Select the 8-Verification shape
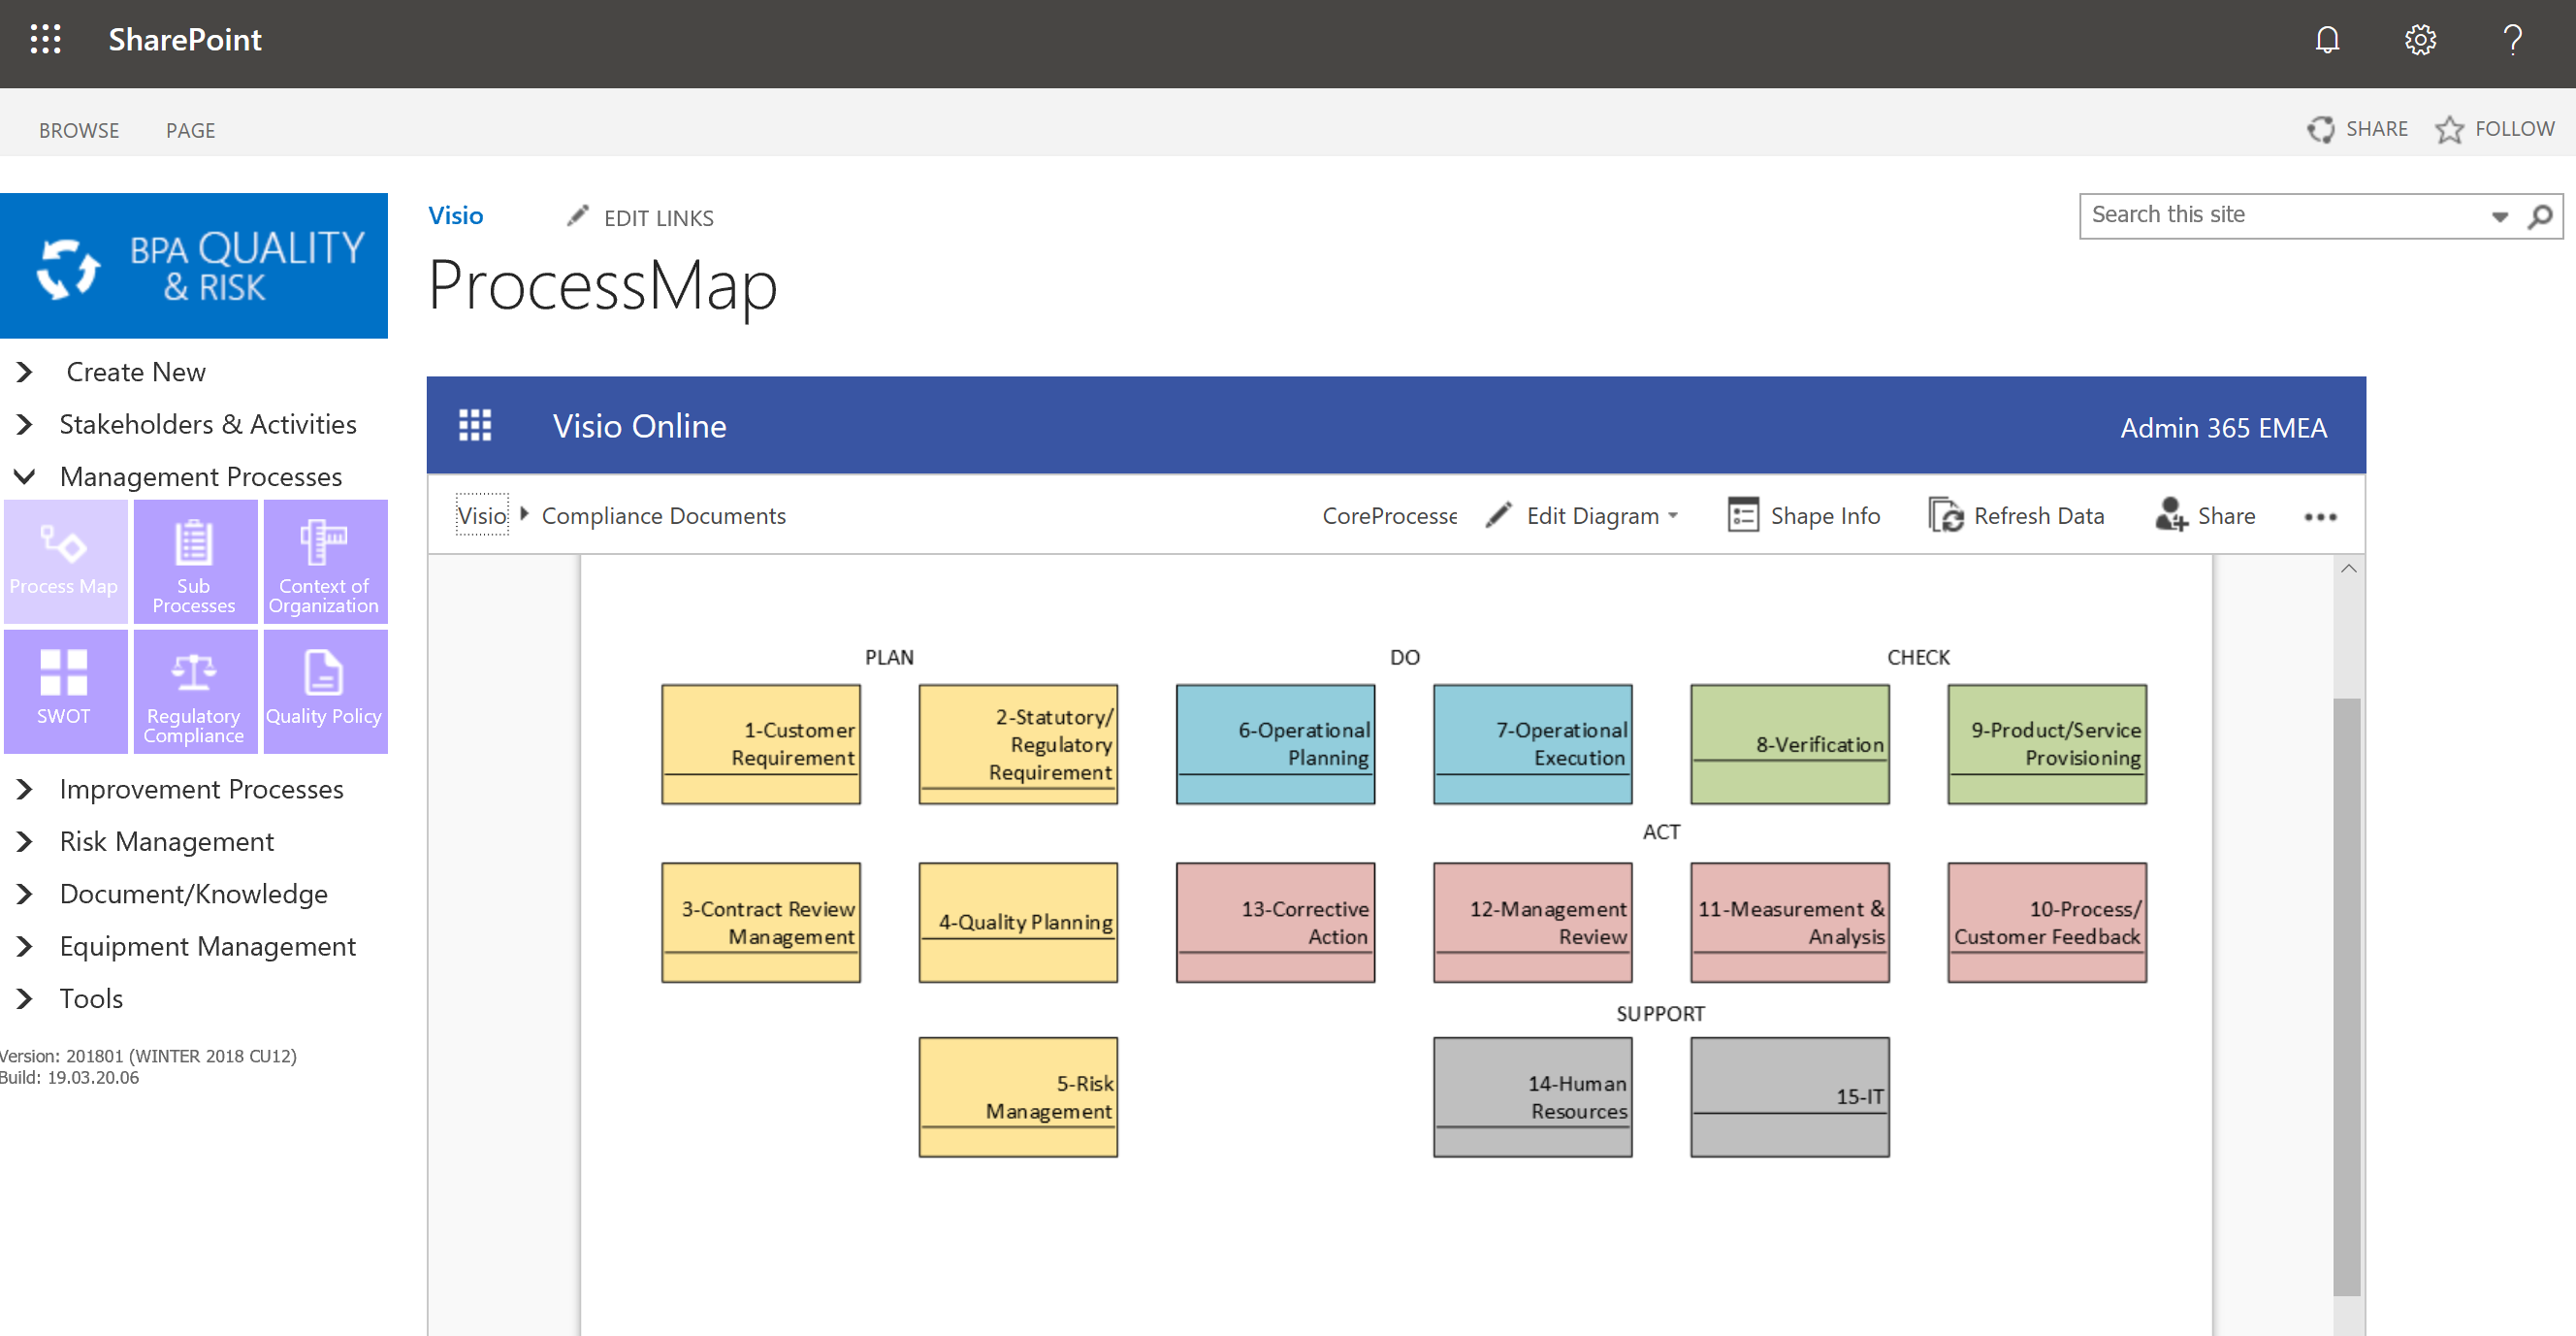This screenshot has width=2576, height=1336. [x=1790, y=744]
